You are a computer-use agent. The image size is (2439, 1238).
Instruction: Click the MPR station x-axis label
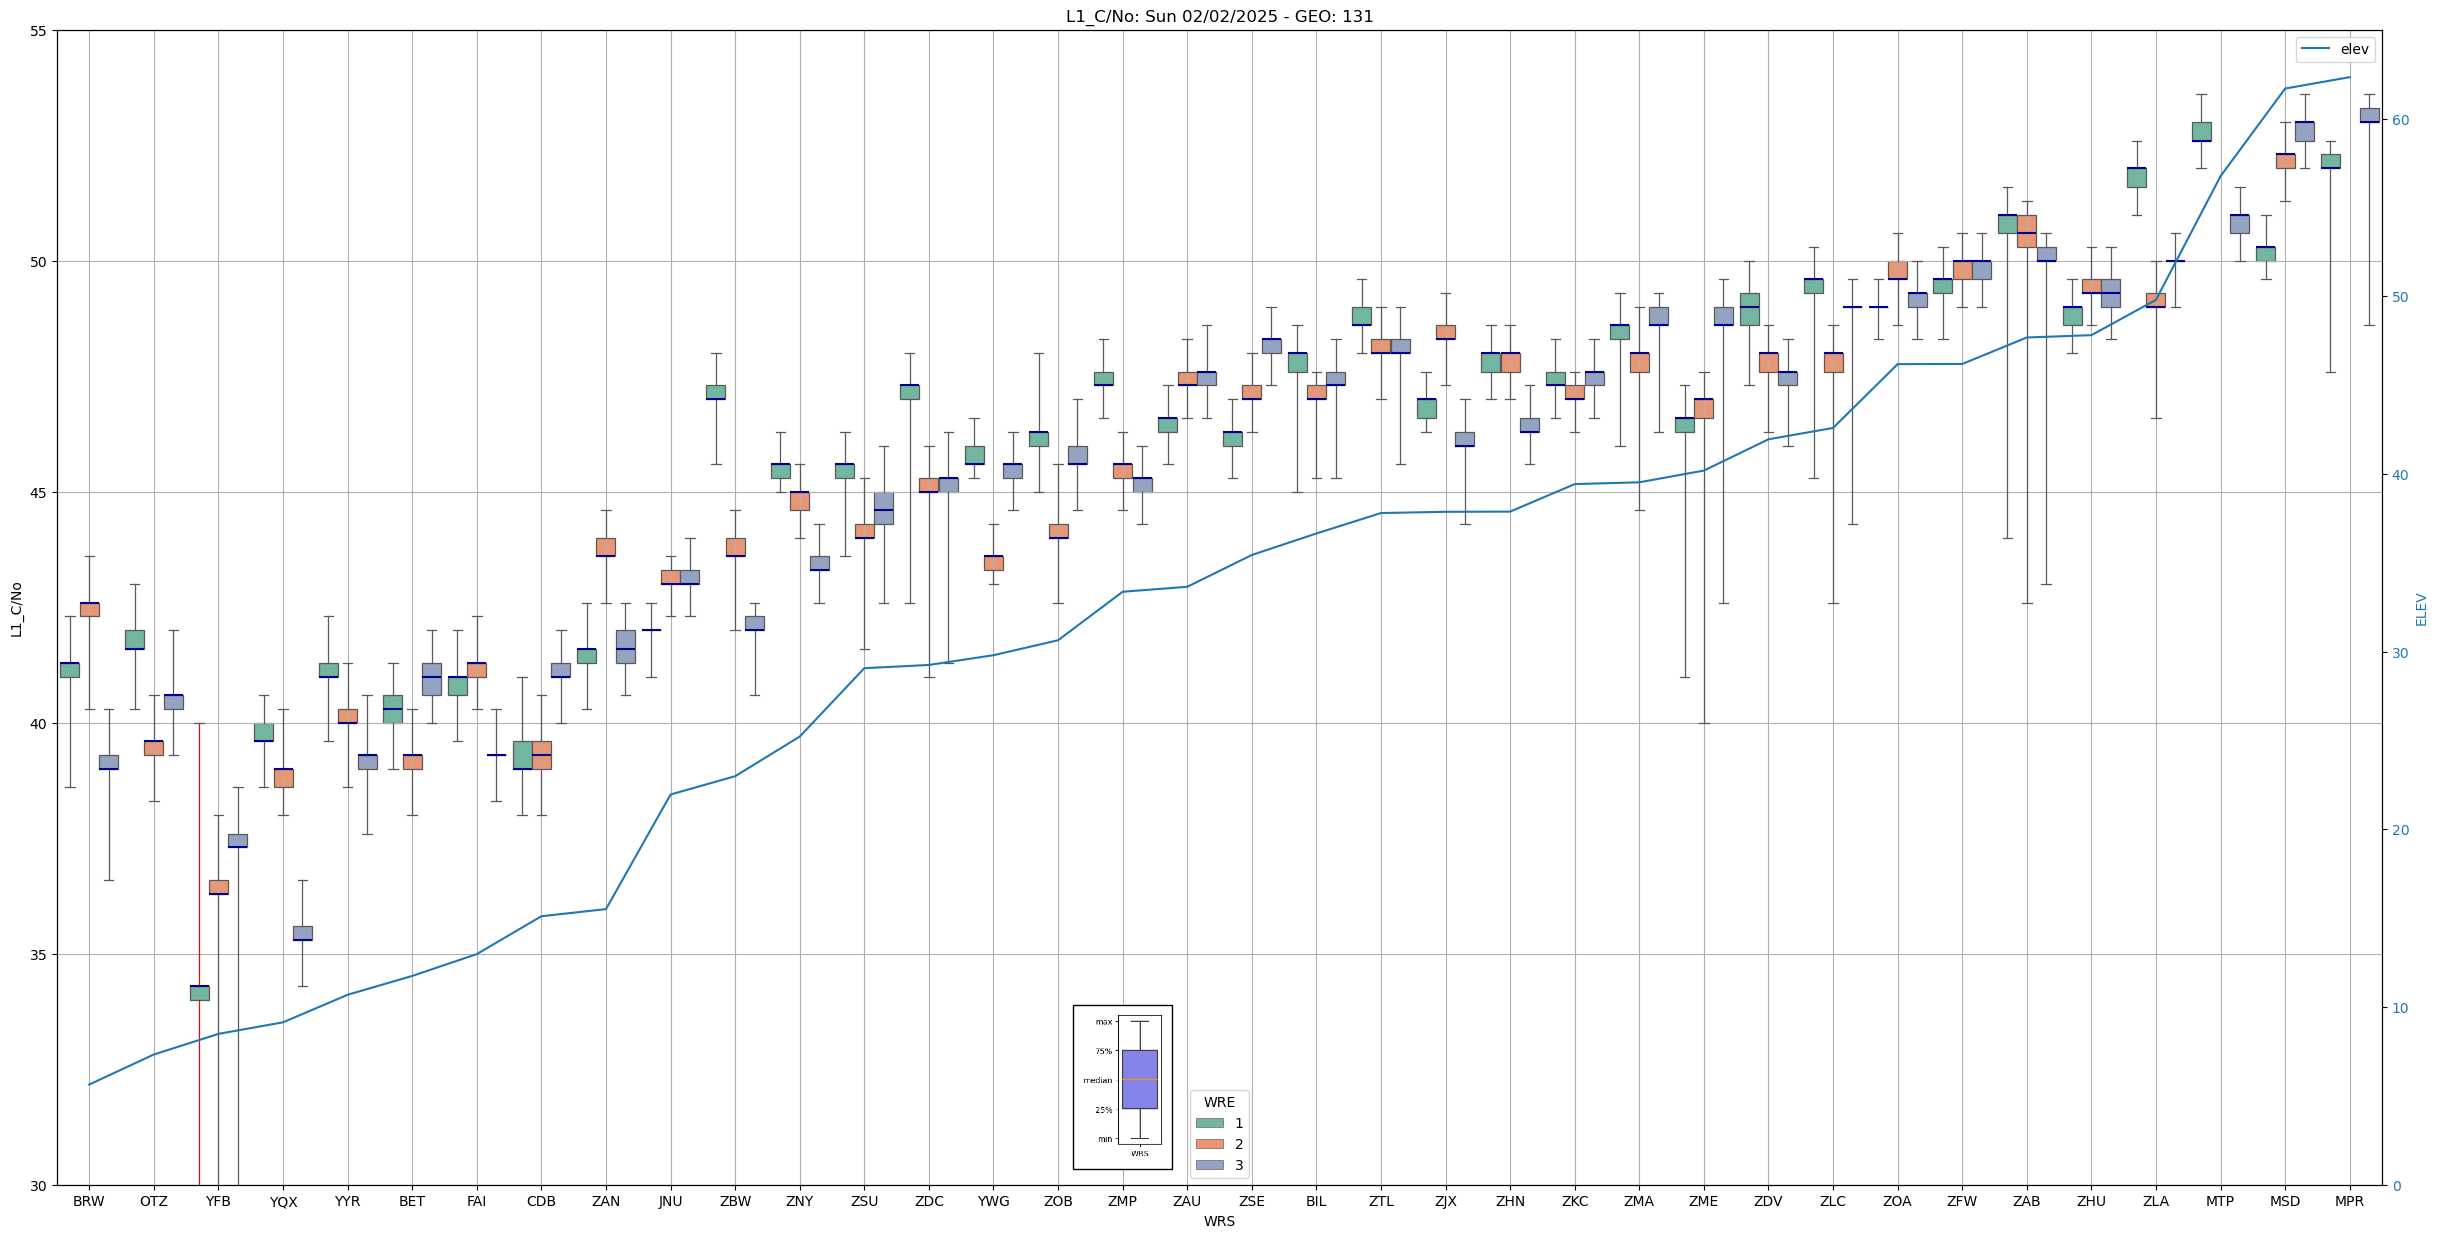[2349, 1201]
